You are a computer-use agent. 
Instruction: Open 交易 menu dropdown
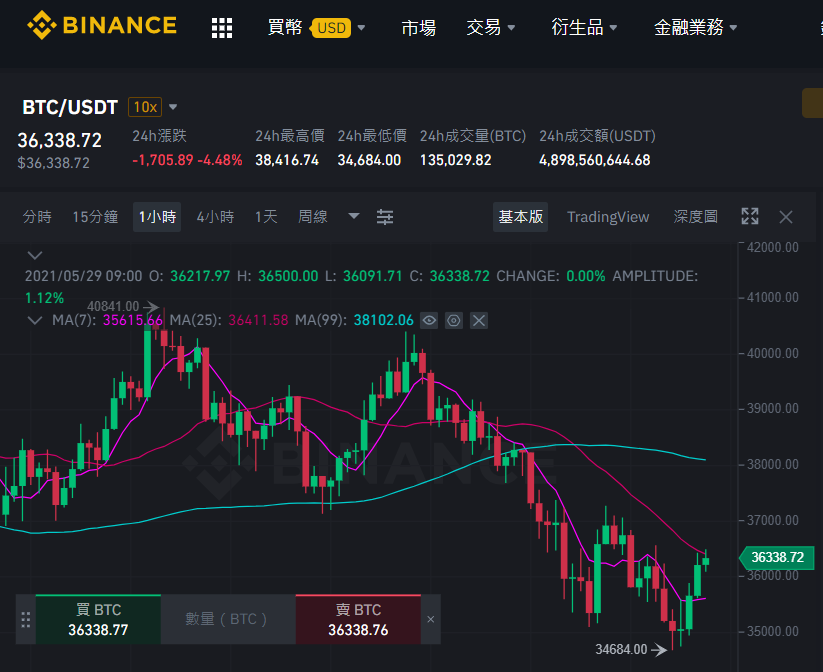point(491,27)
